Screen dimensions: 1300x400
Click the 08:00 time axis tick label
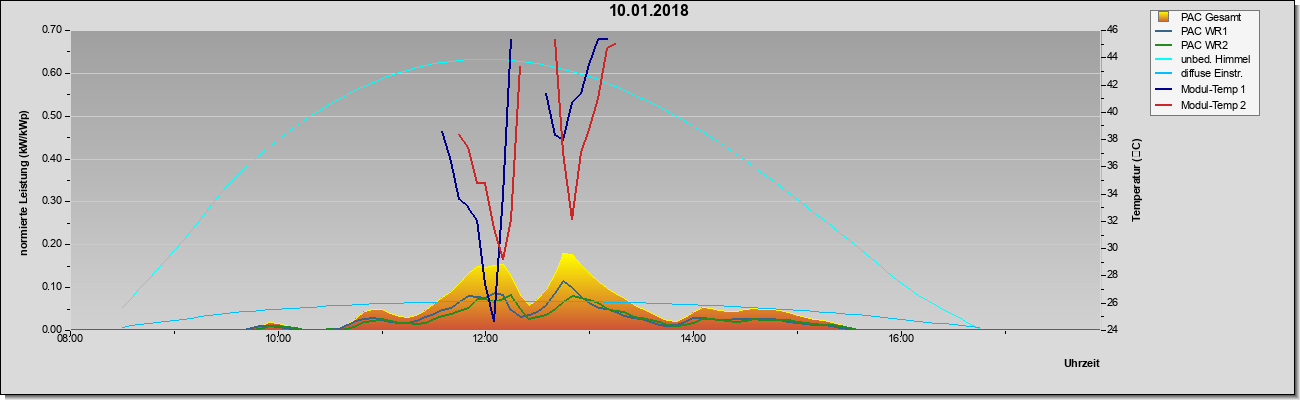(x=70, y=339)
